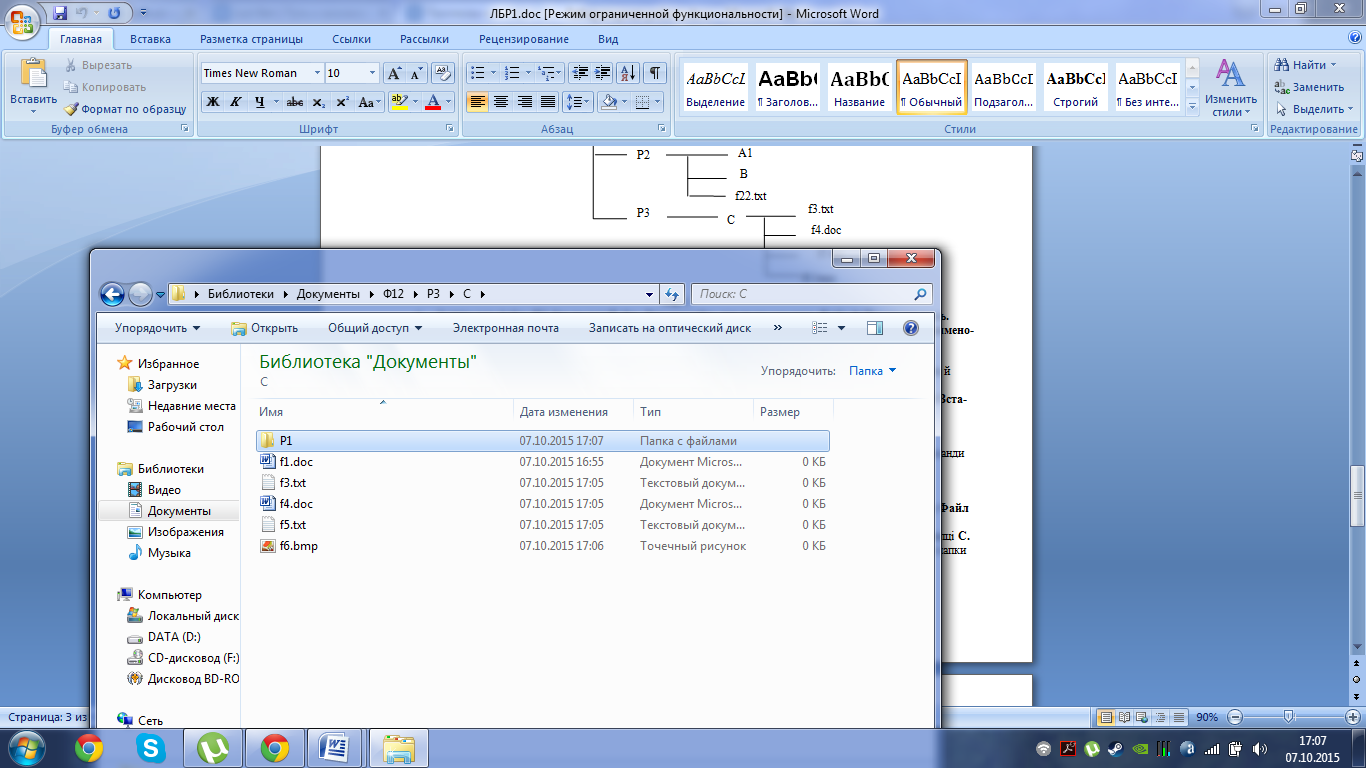
Task: Click the sort A-Я paragraph icon
Action: coord(628,73)
